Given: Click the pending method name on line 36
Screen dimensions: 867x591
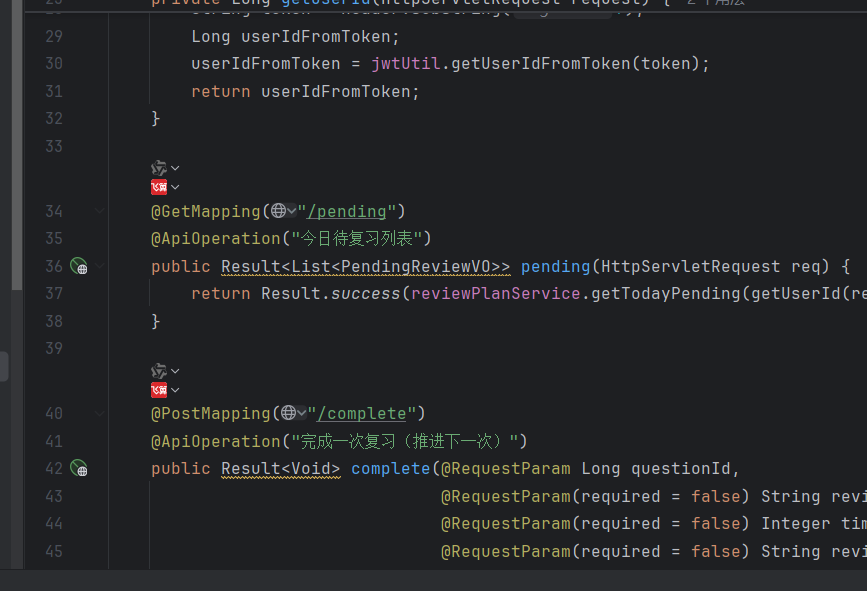Looking at the screenshot, I should pyautogui.click(x=556, y=266).
